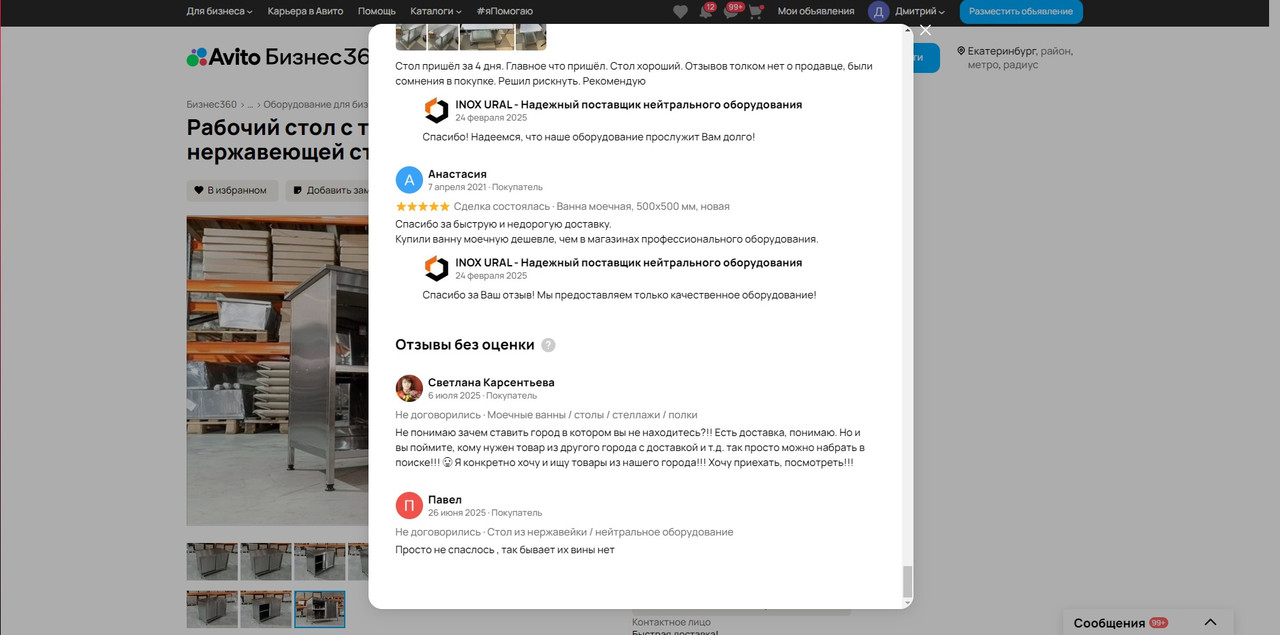Click Екатеринбург location selector text
The image size is (1280, 635).
click(x=1001, y=51)
